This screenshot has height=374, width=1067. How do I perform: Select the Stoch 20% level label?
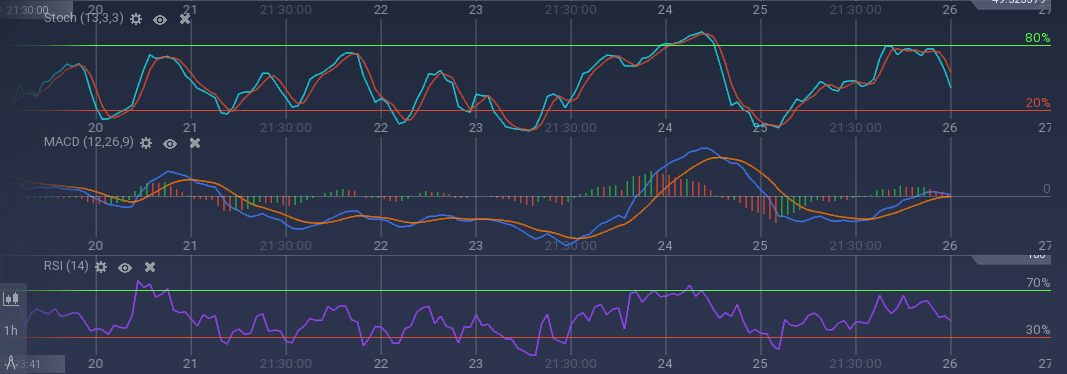(x=1038, y=103)
